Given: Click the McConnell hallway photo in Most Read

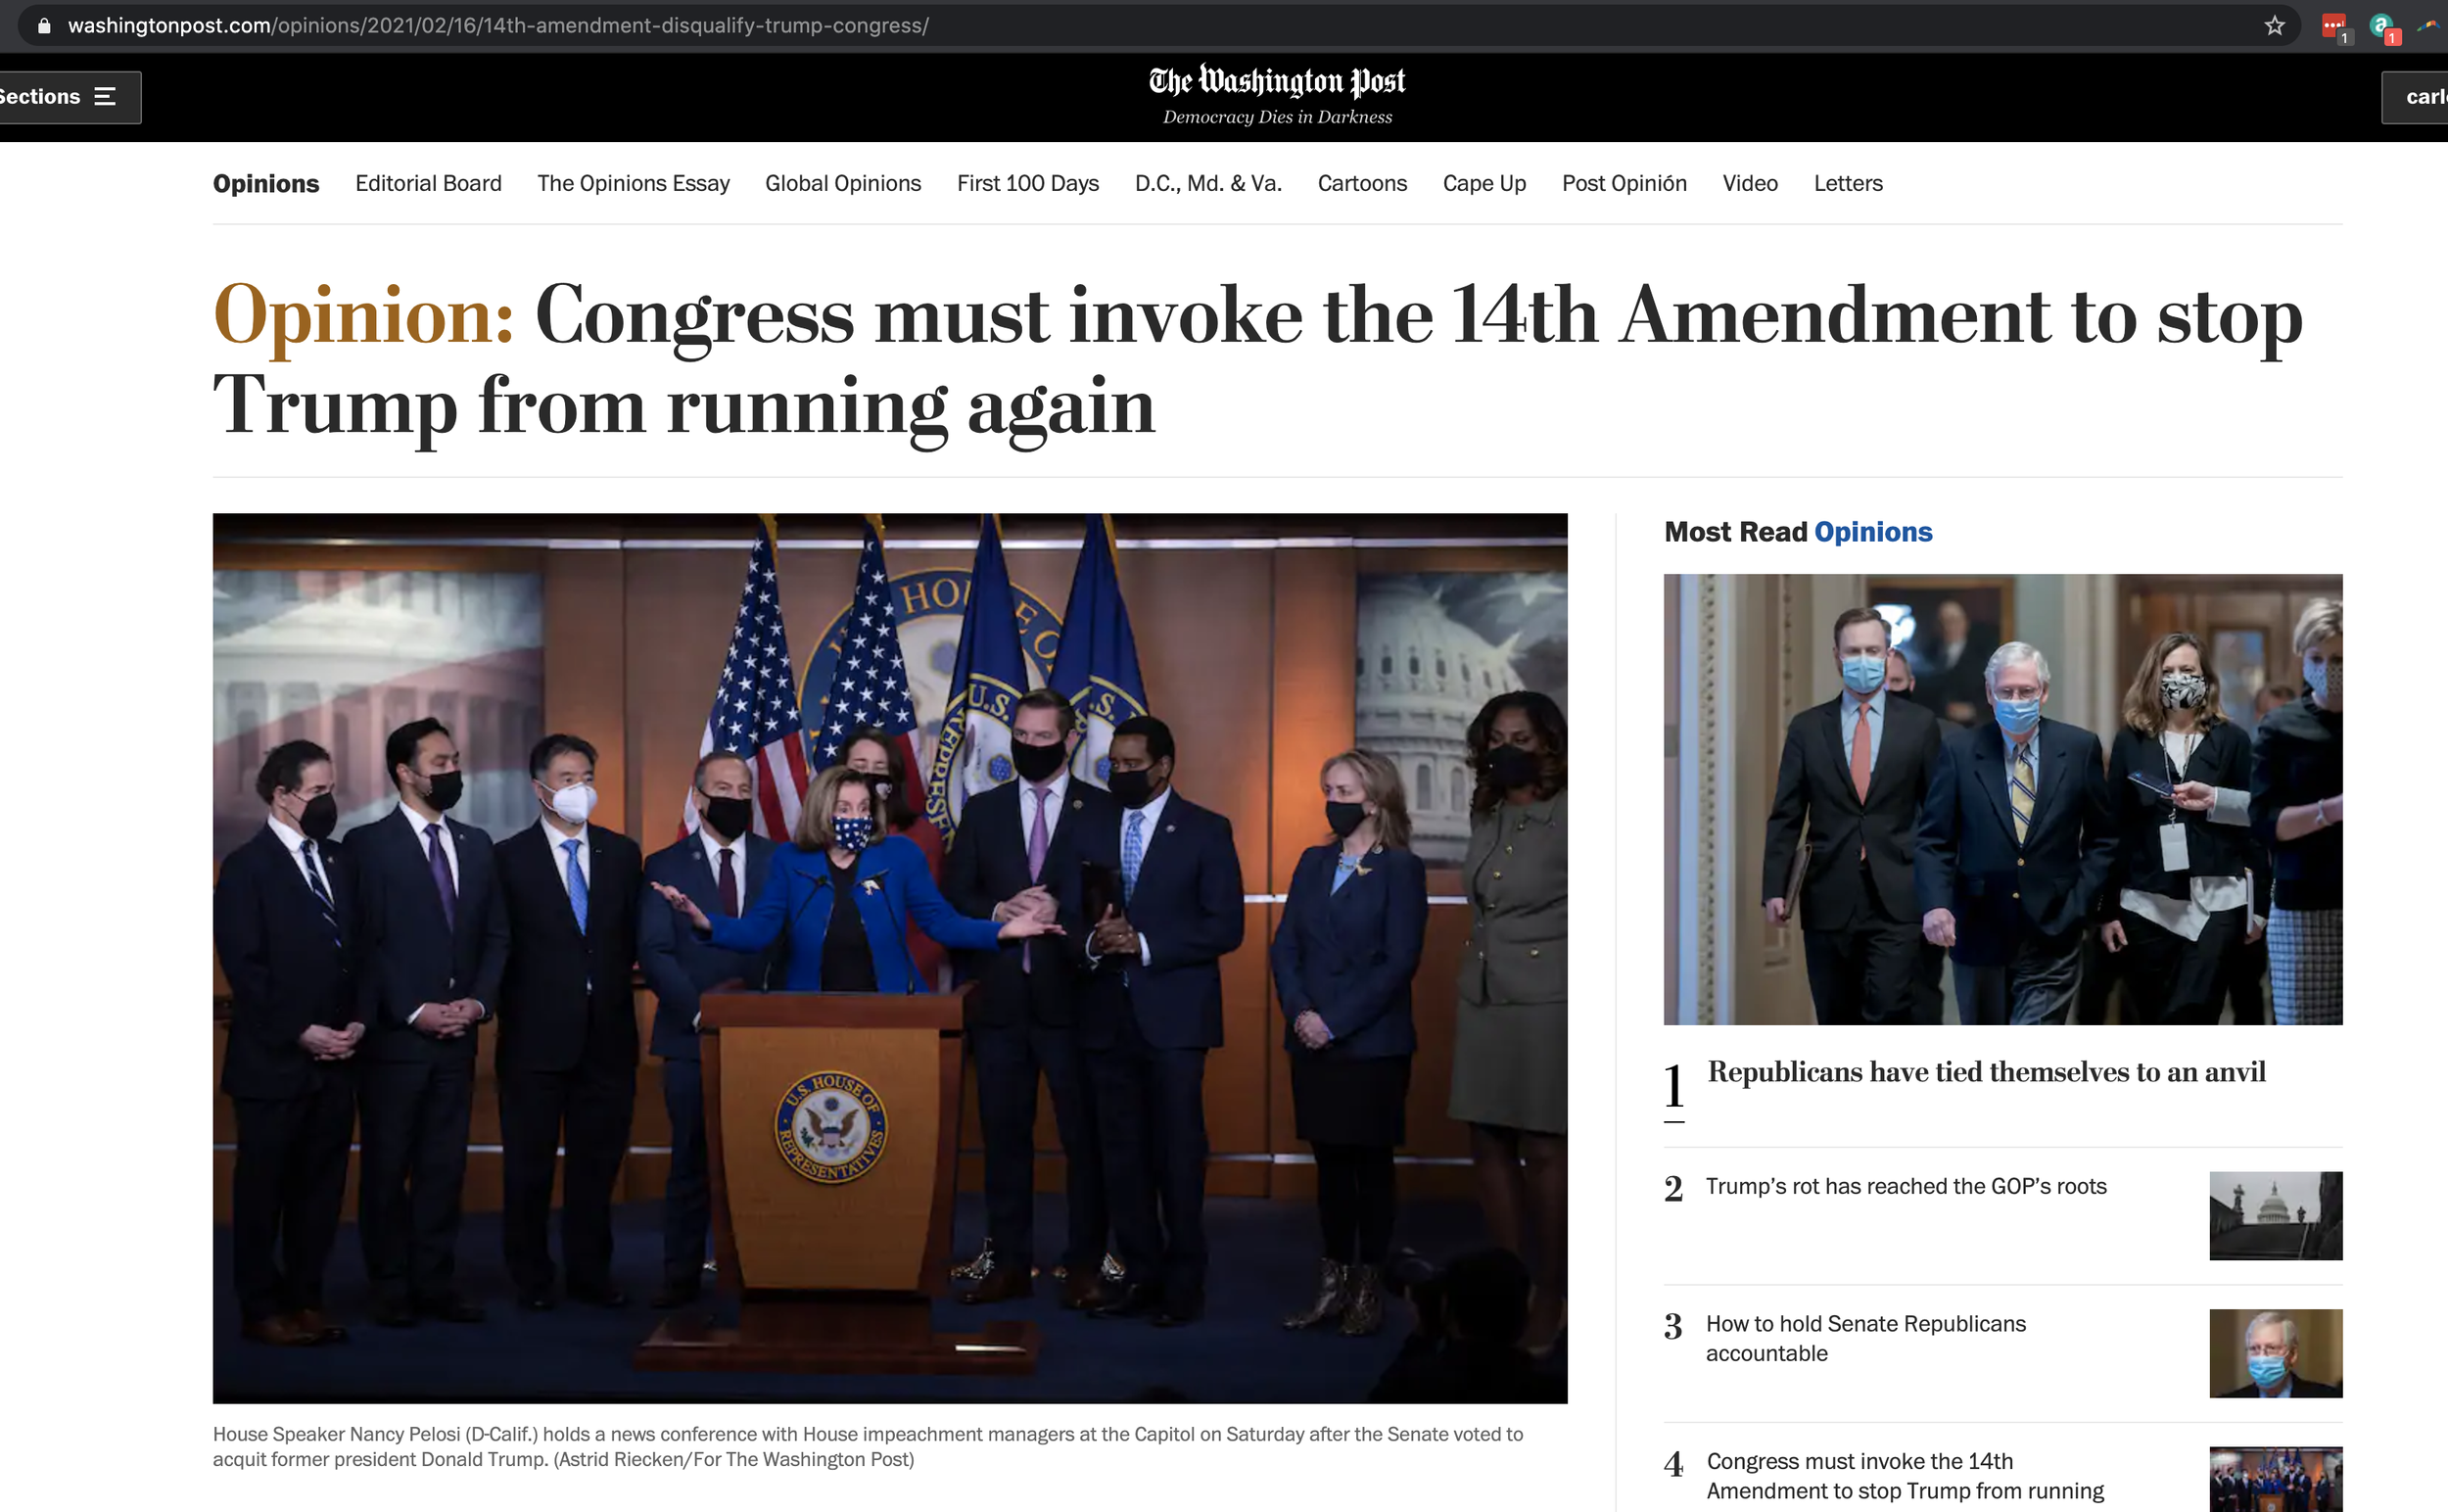Looking at the screenshot, I should pyautogui.click(x=2003, y=799).
